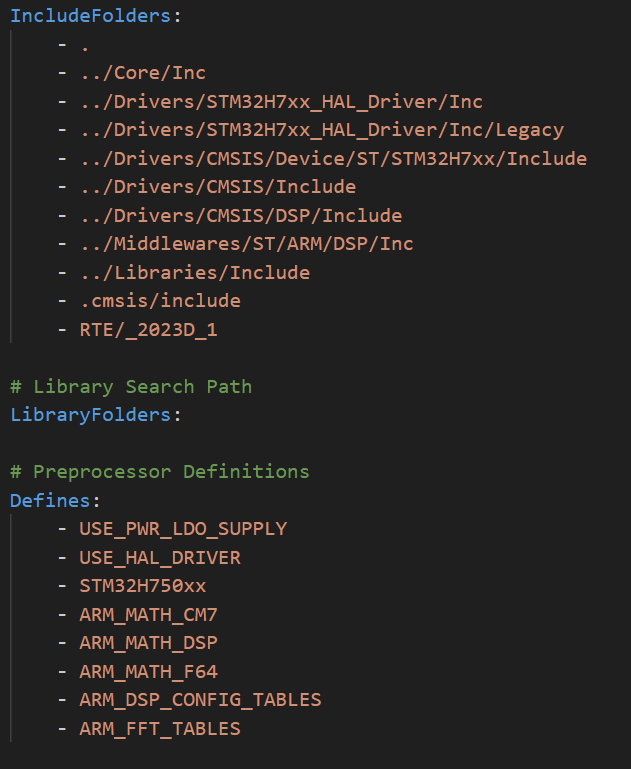Click the ../Drivers/CMSIS/DSP/Include entry
631x769 pixels.
click(240, 215)
